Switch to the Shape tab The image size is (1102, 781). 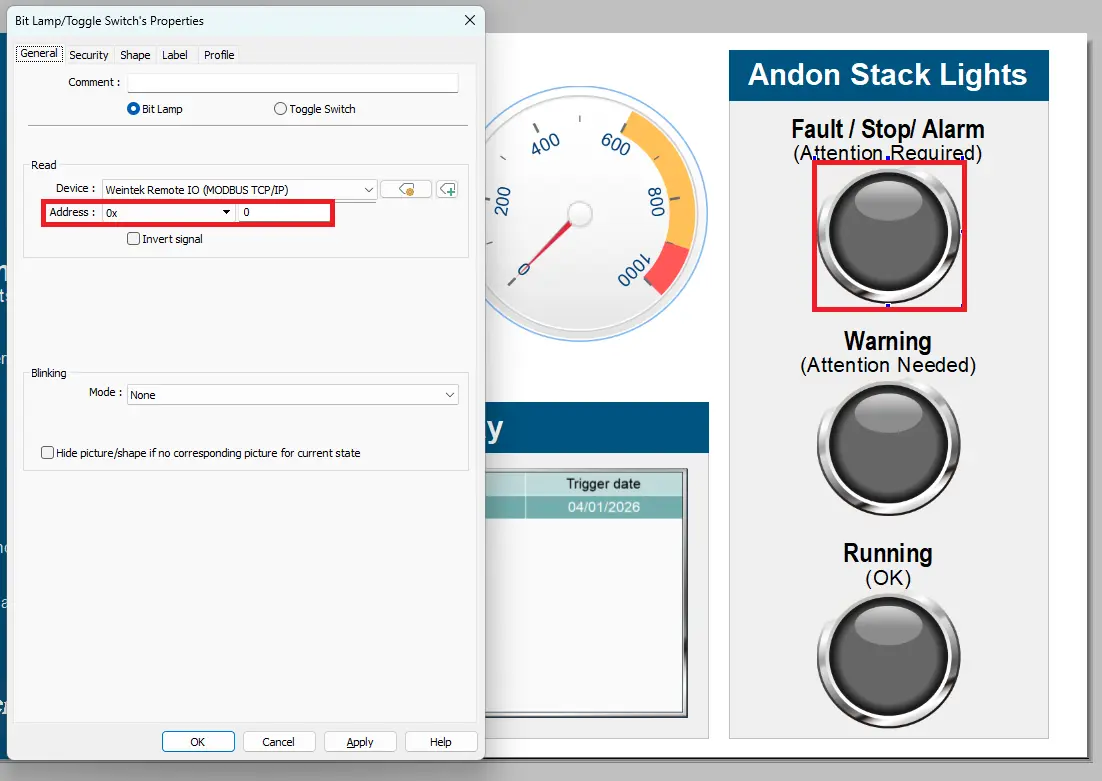coord(134,55)
